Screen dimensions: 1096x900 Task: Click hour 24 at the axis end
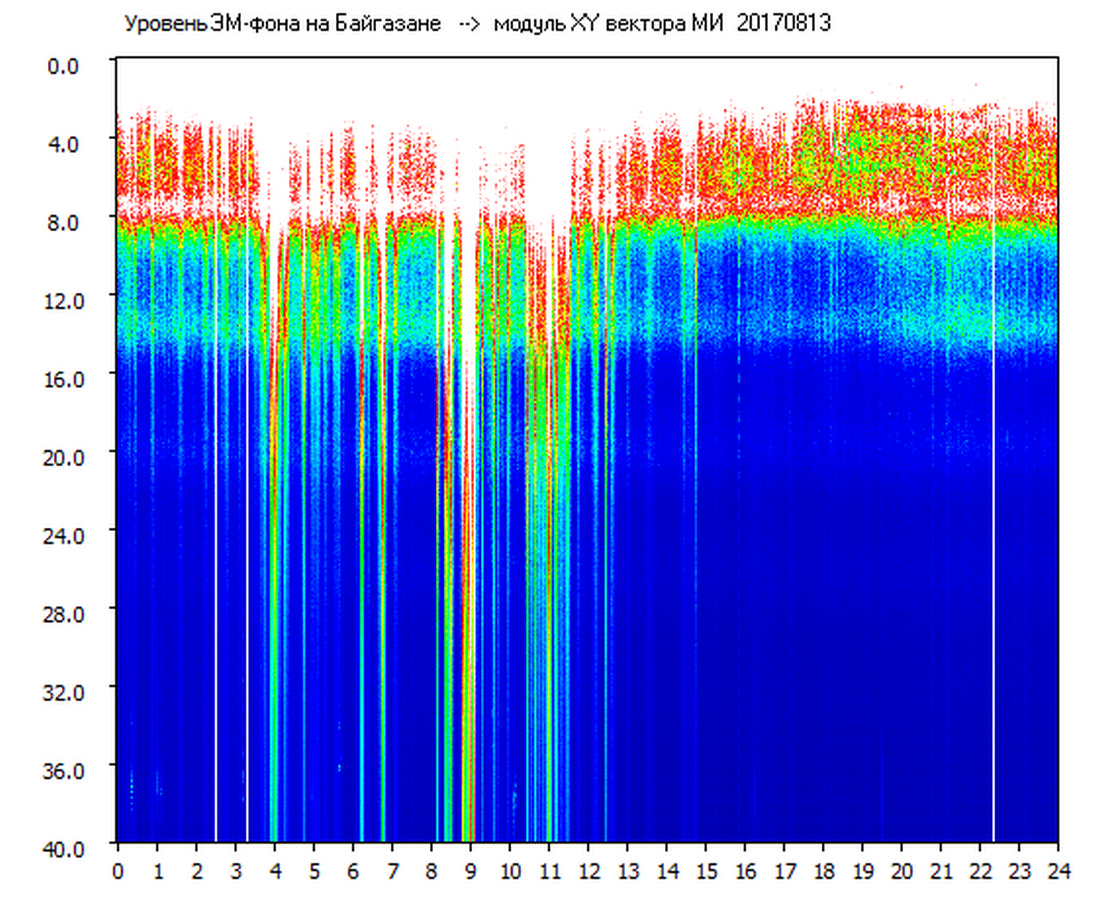[x=1058, y=870]
